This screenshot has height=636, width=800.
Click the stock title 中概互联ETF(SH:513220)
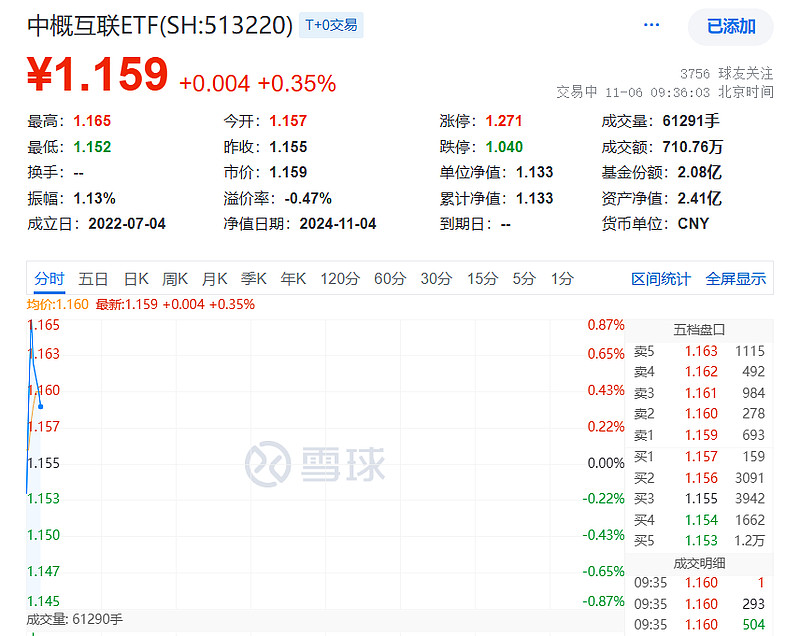tap(160, 25)
